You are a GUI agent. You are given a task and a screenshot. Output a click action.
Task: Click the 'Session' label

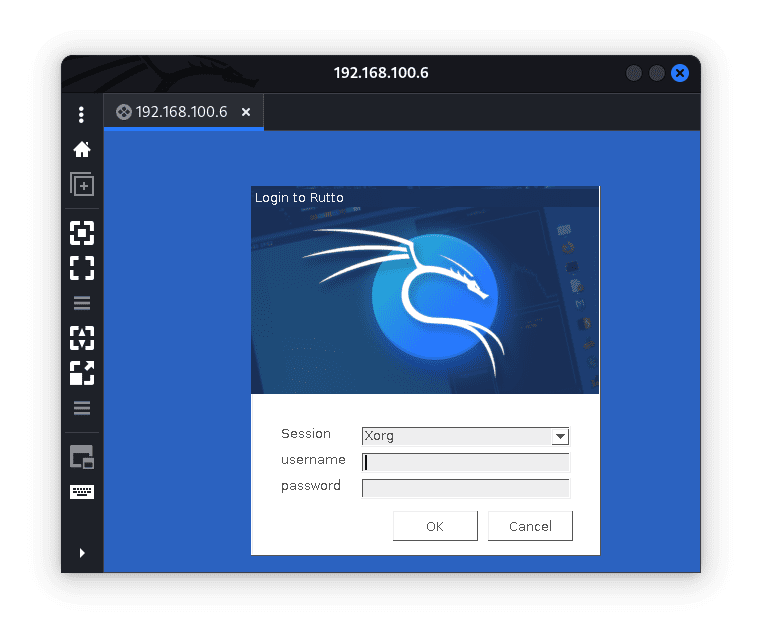306,433
